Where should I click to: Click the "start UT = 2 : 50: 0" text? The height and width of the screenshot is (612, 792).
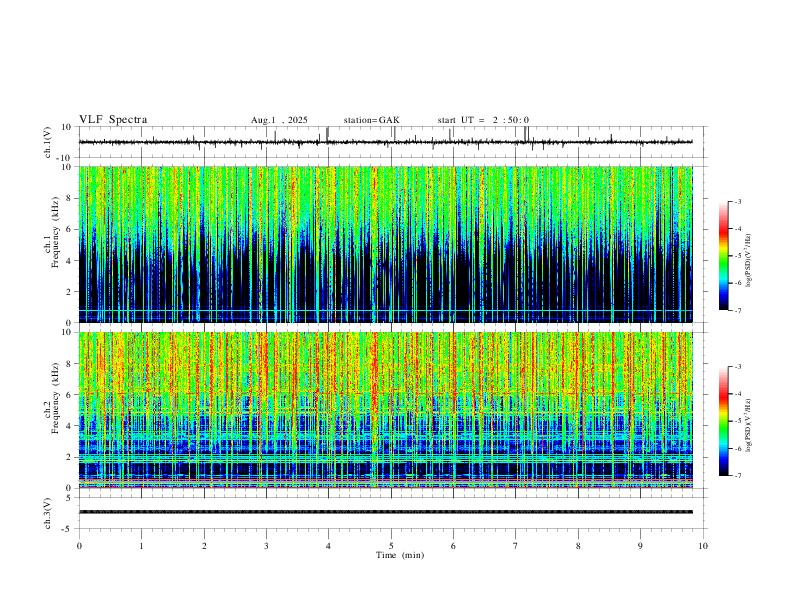(x=483, y=120)
